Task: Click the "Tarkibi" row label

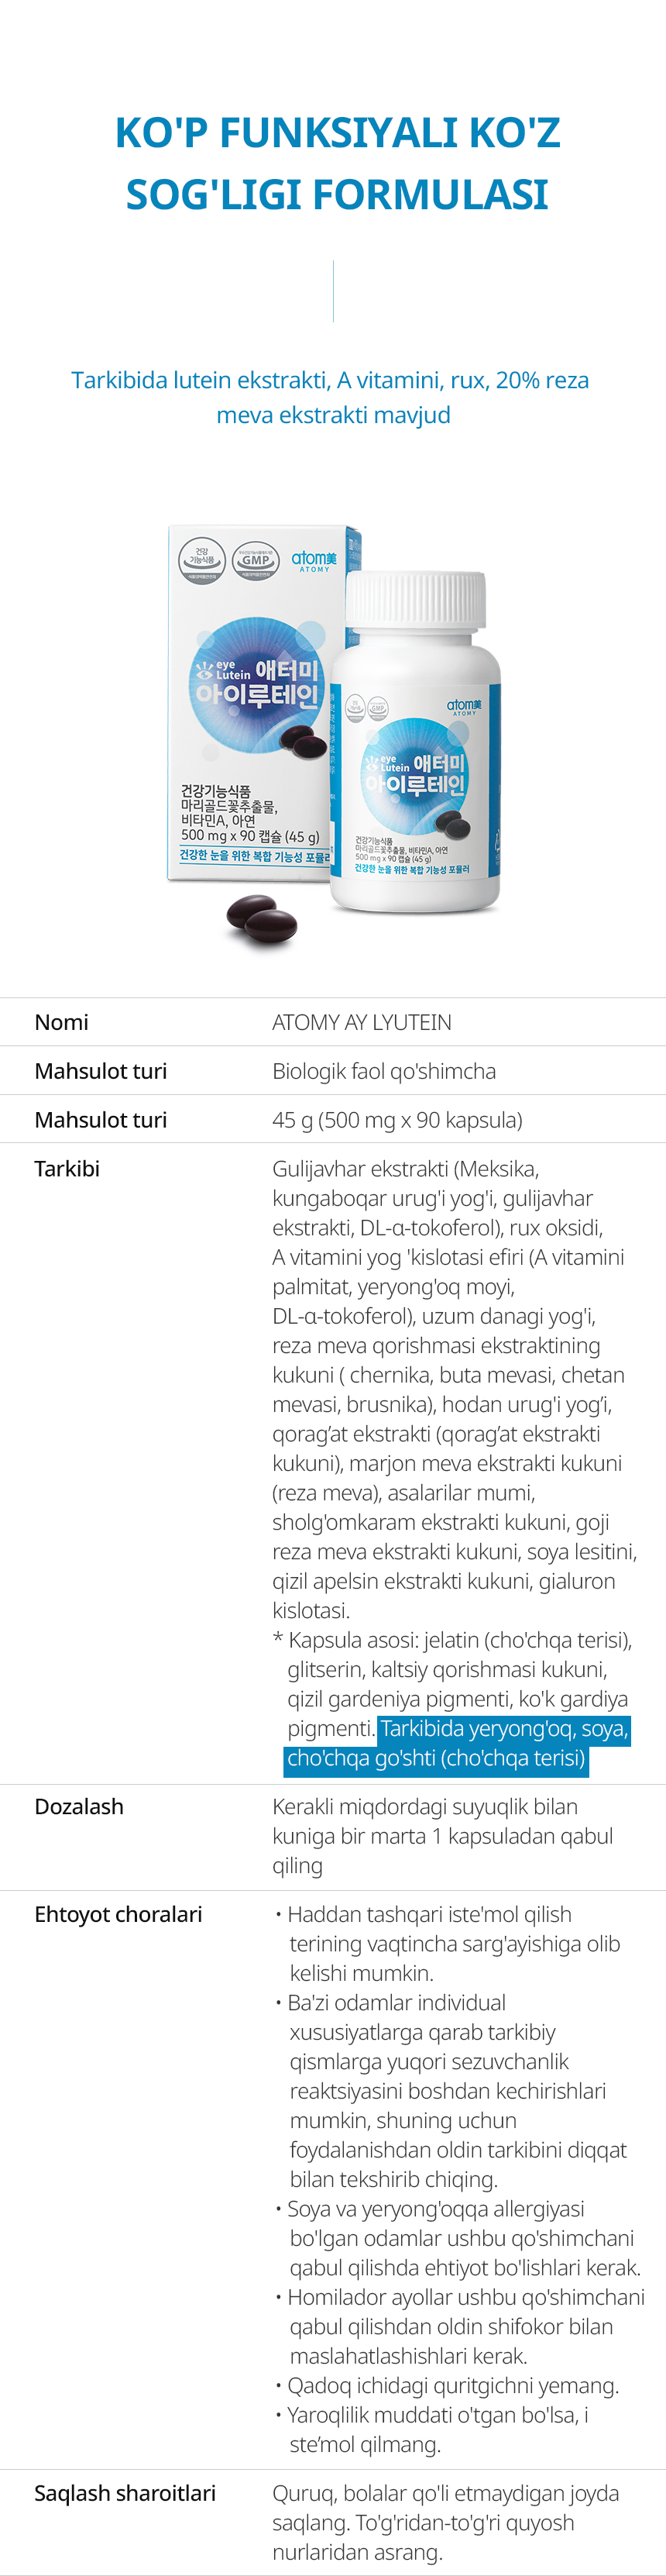Action: click(x=67, y=1169)
